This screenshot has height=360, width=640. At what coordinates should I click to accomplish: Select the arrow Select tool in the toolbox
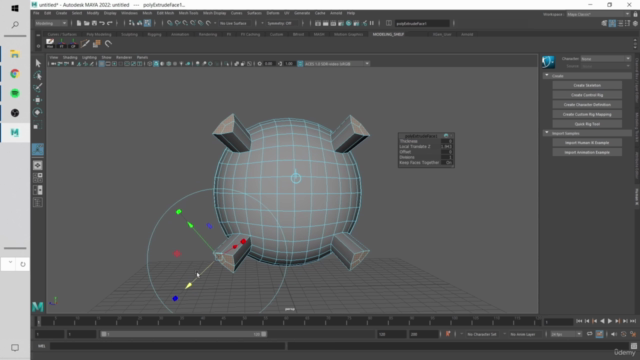click(38, 63)
